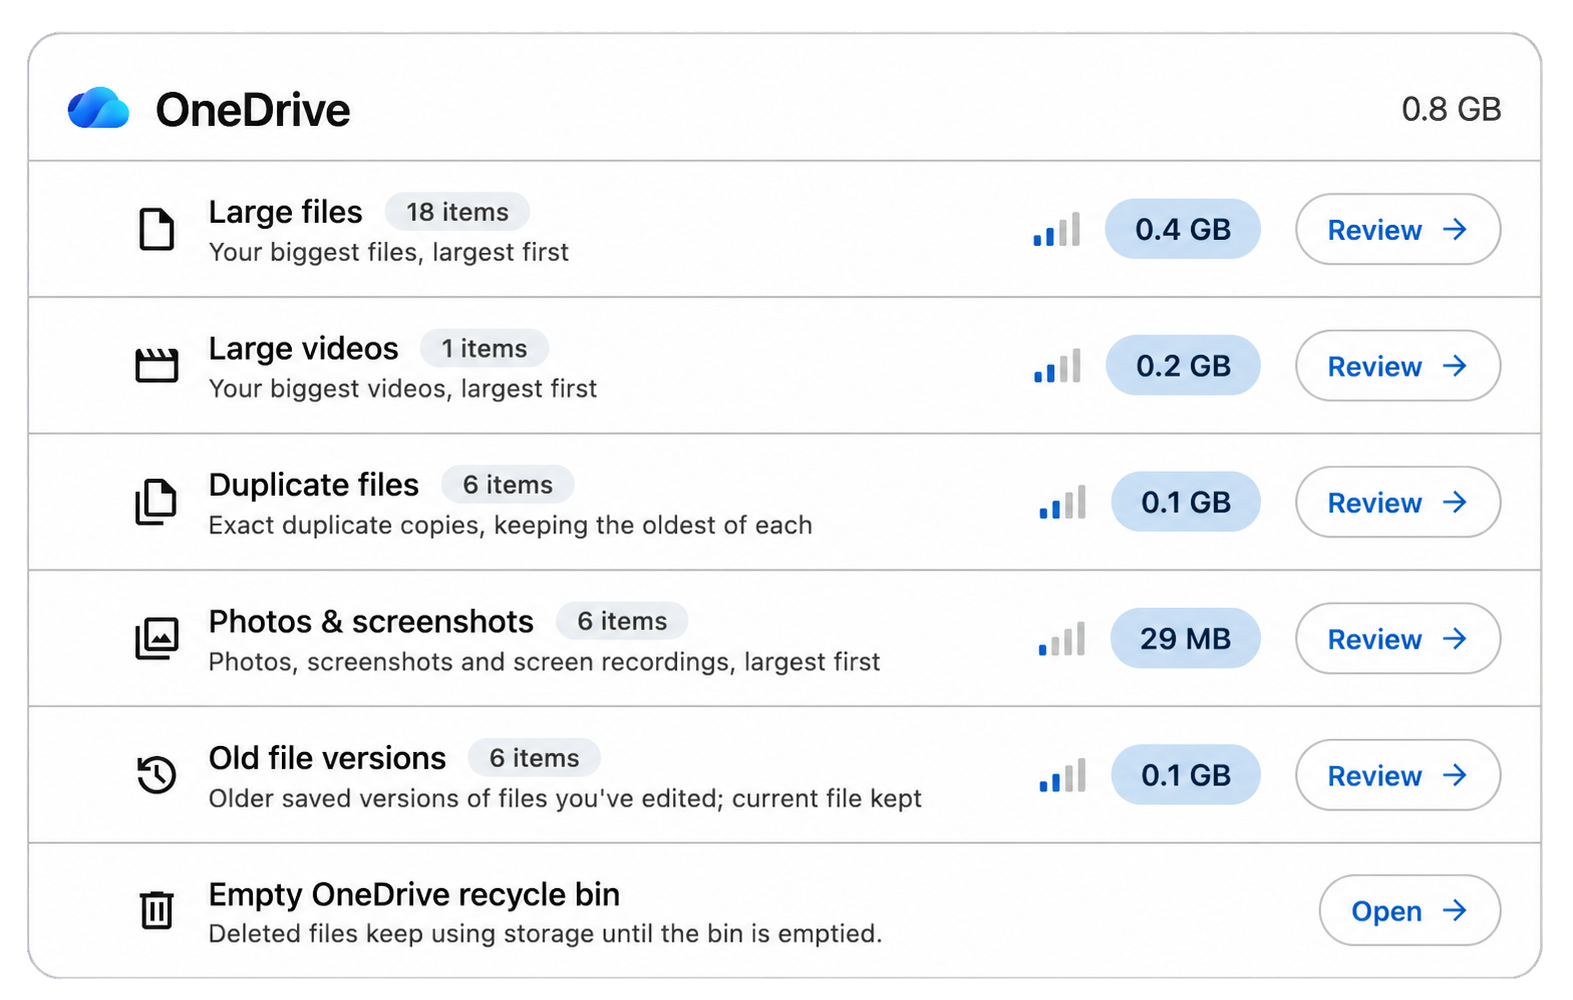Click the bar indicator in Large files row
This screenshot has height=1000, width=1573.
(1057, 229)
